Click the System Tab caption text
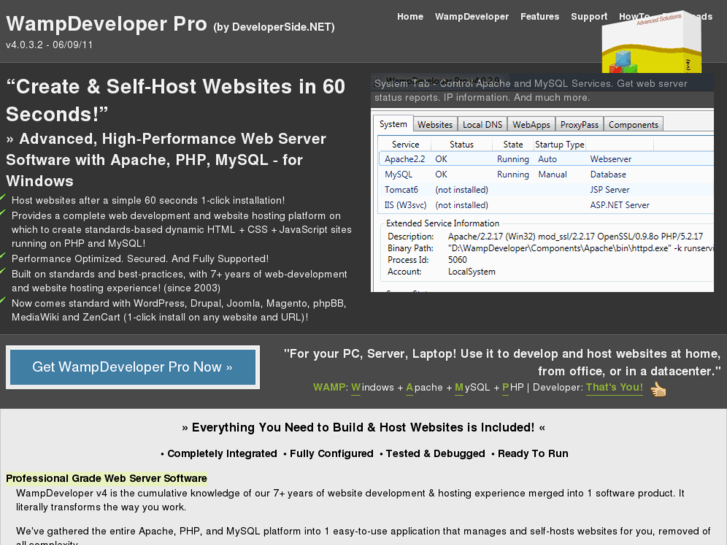This screenshot has width=727, height=545. (531, 90)
